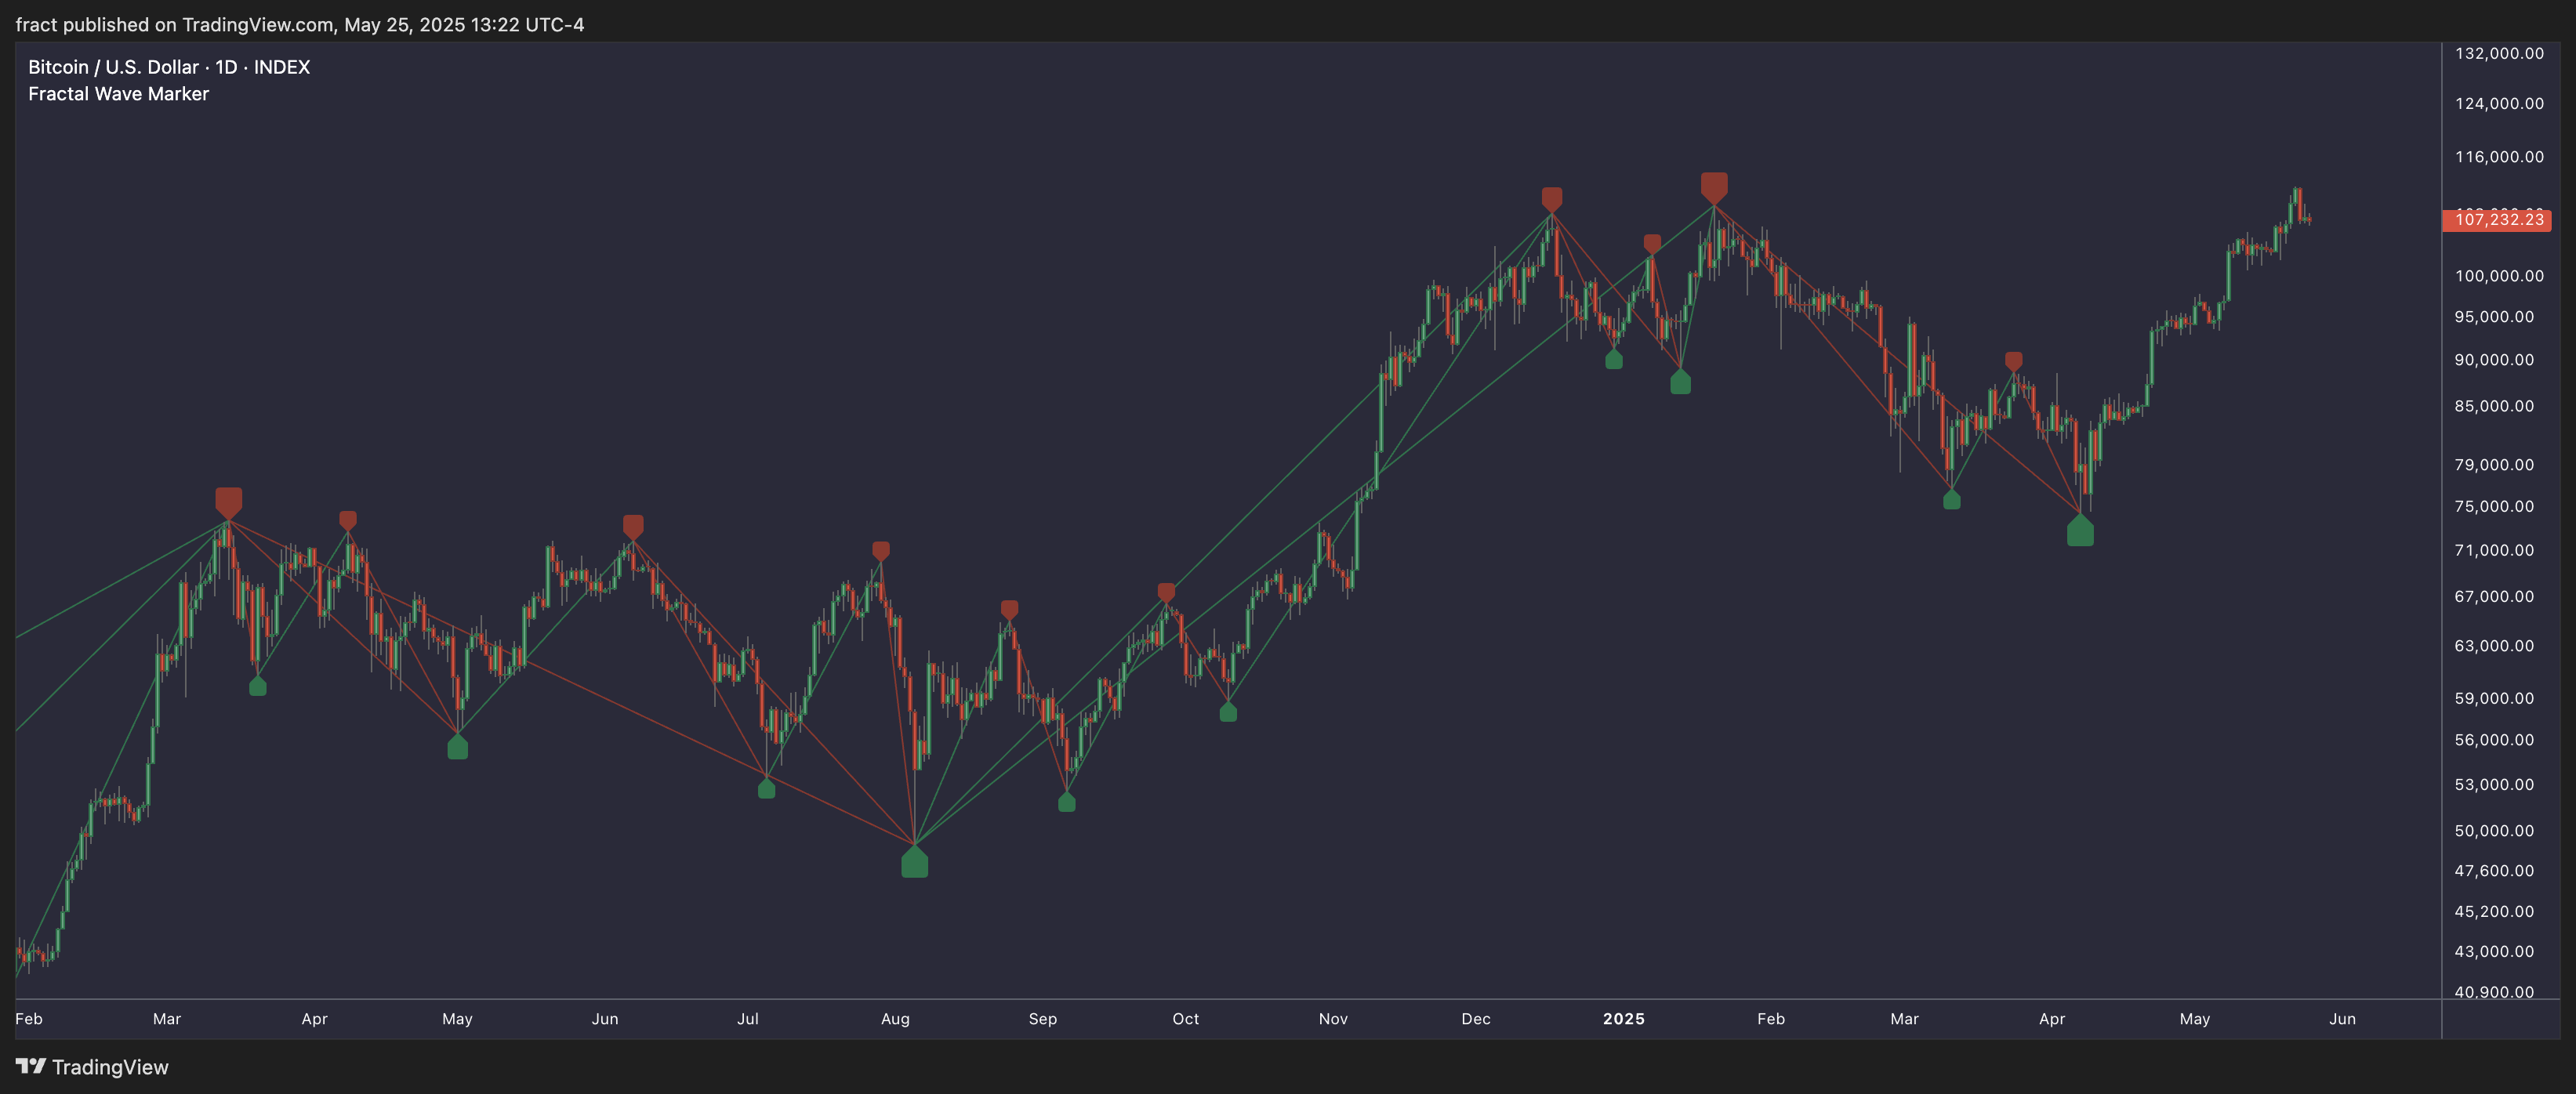Click the 40,900.00 price axis label

[2494, 991]
